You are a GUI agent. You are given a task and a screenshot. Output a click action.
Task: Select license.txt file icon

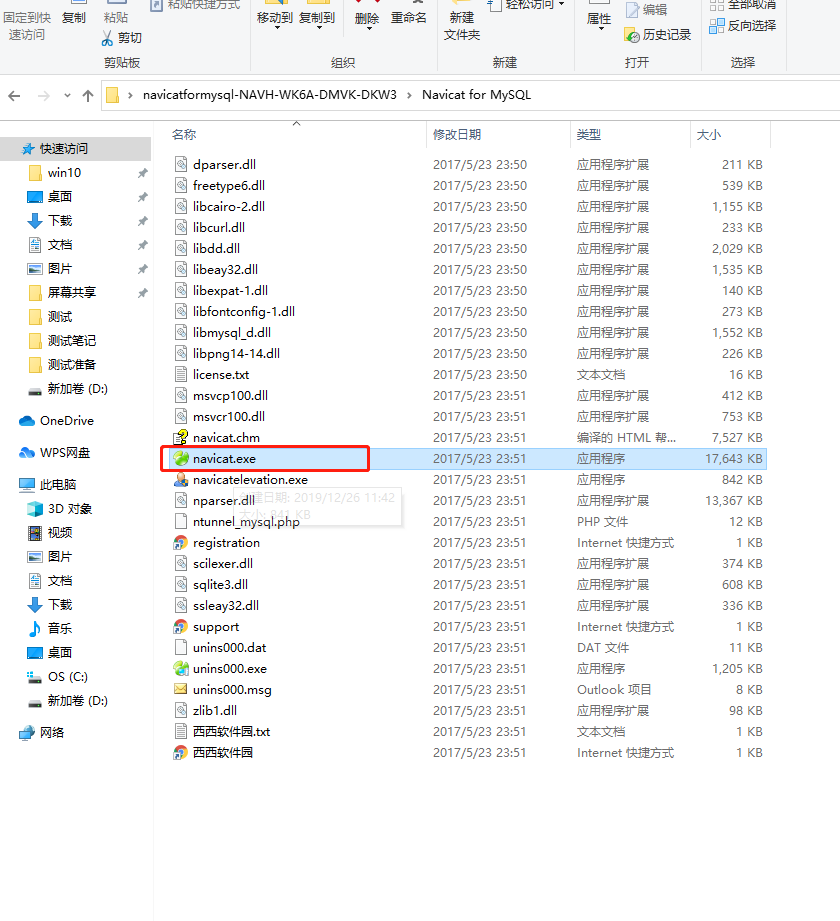pos(181,375)
